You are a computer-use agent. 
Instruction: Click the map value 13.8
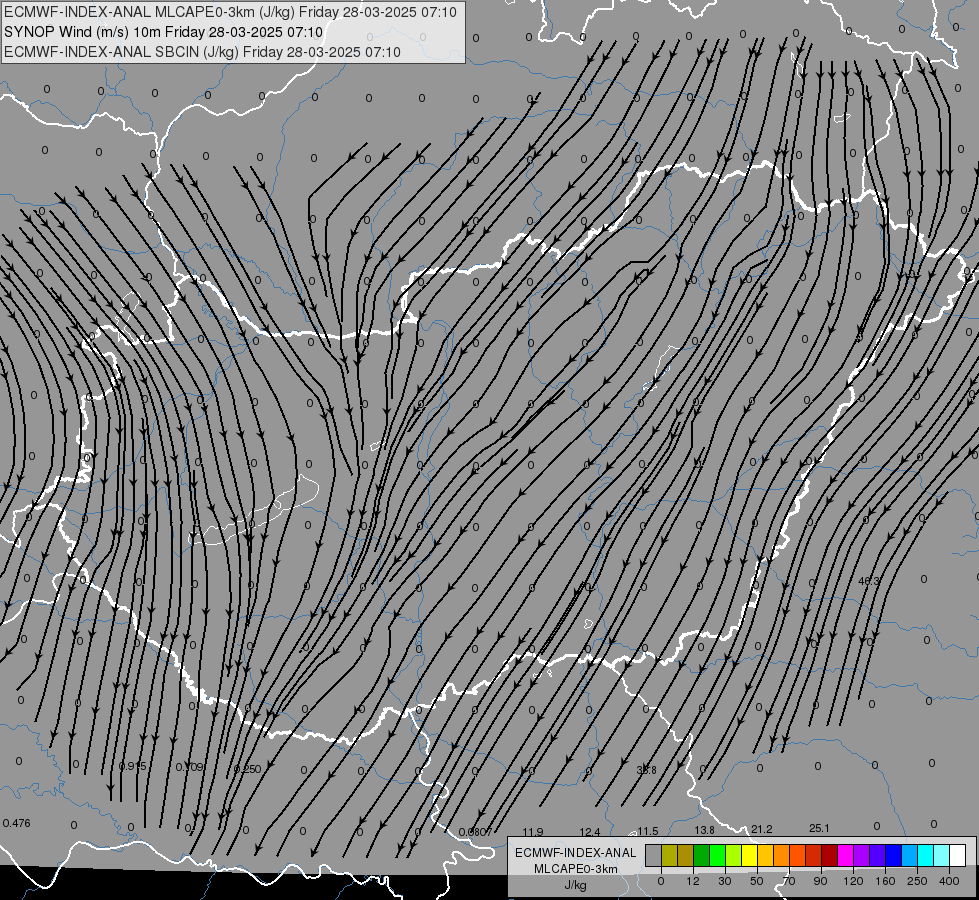click(704, 830)
